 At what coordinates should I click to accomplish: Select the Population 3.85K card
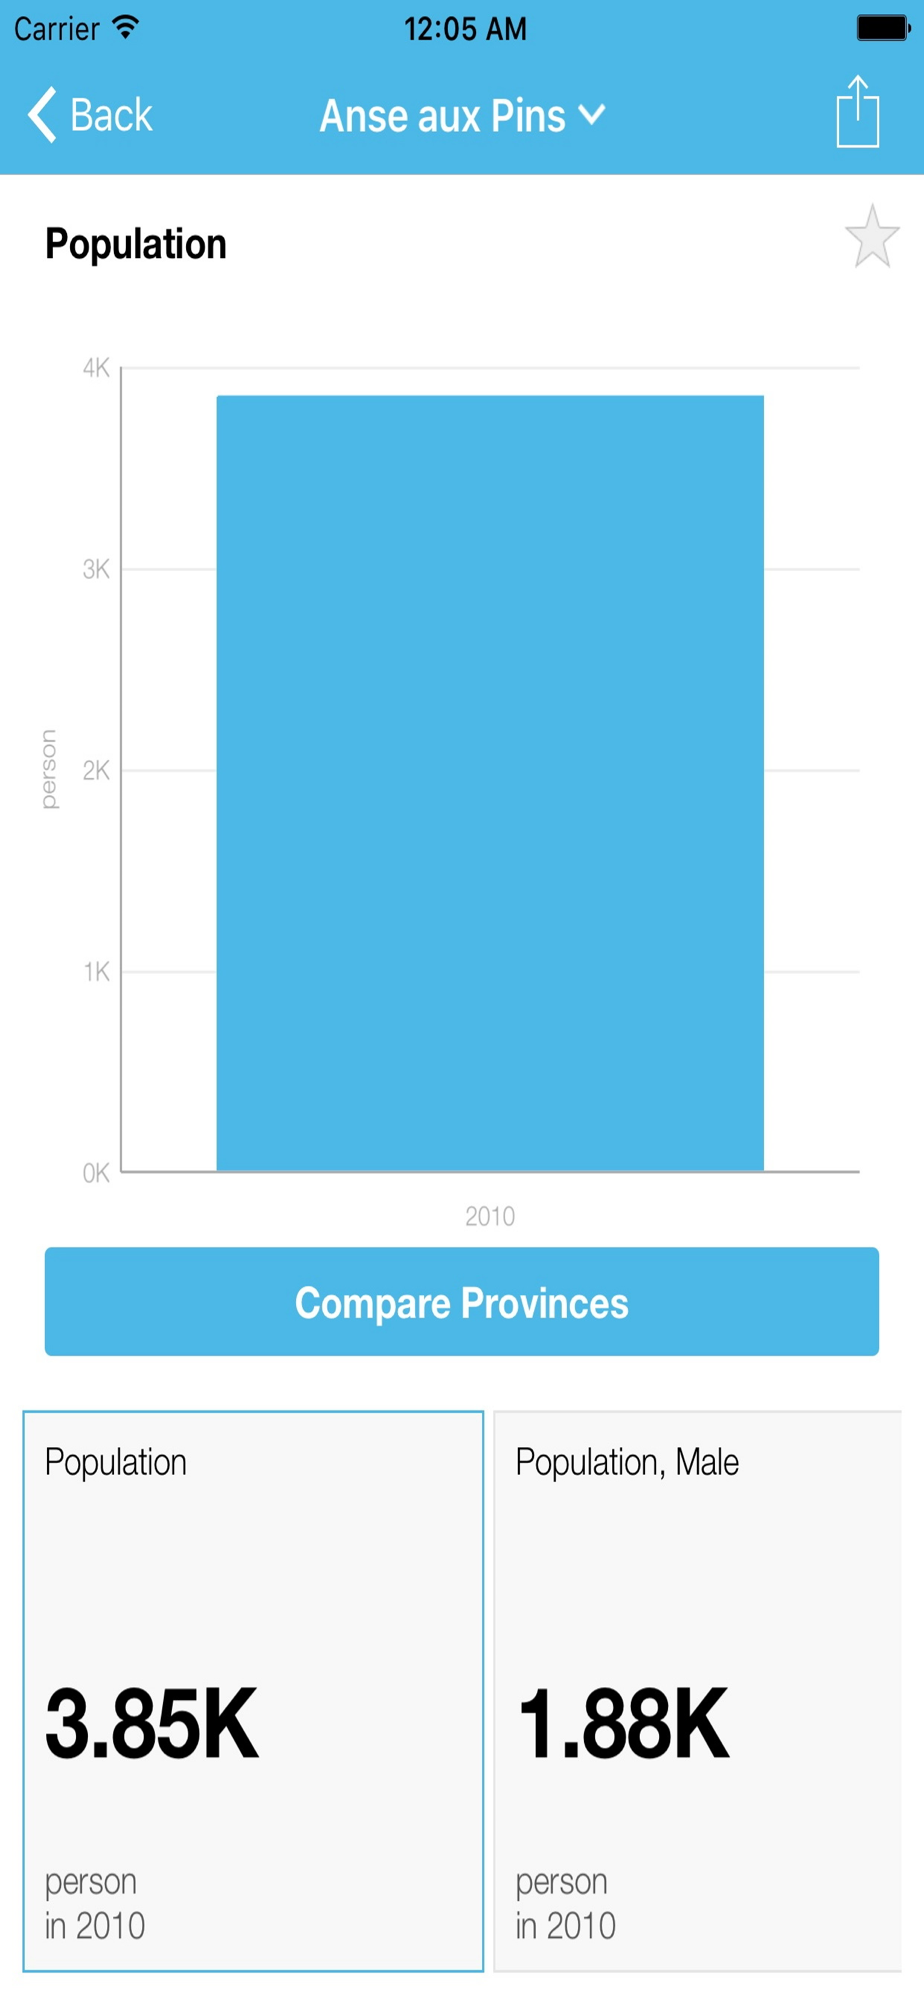(x=253, y=1691)
